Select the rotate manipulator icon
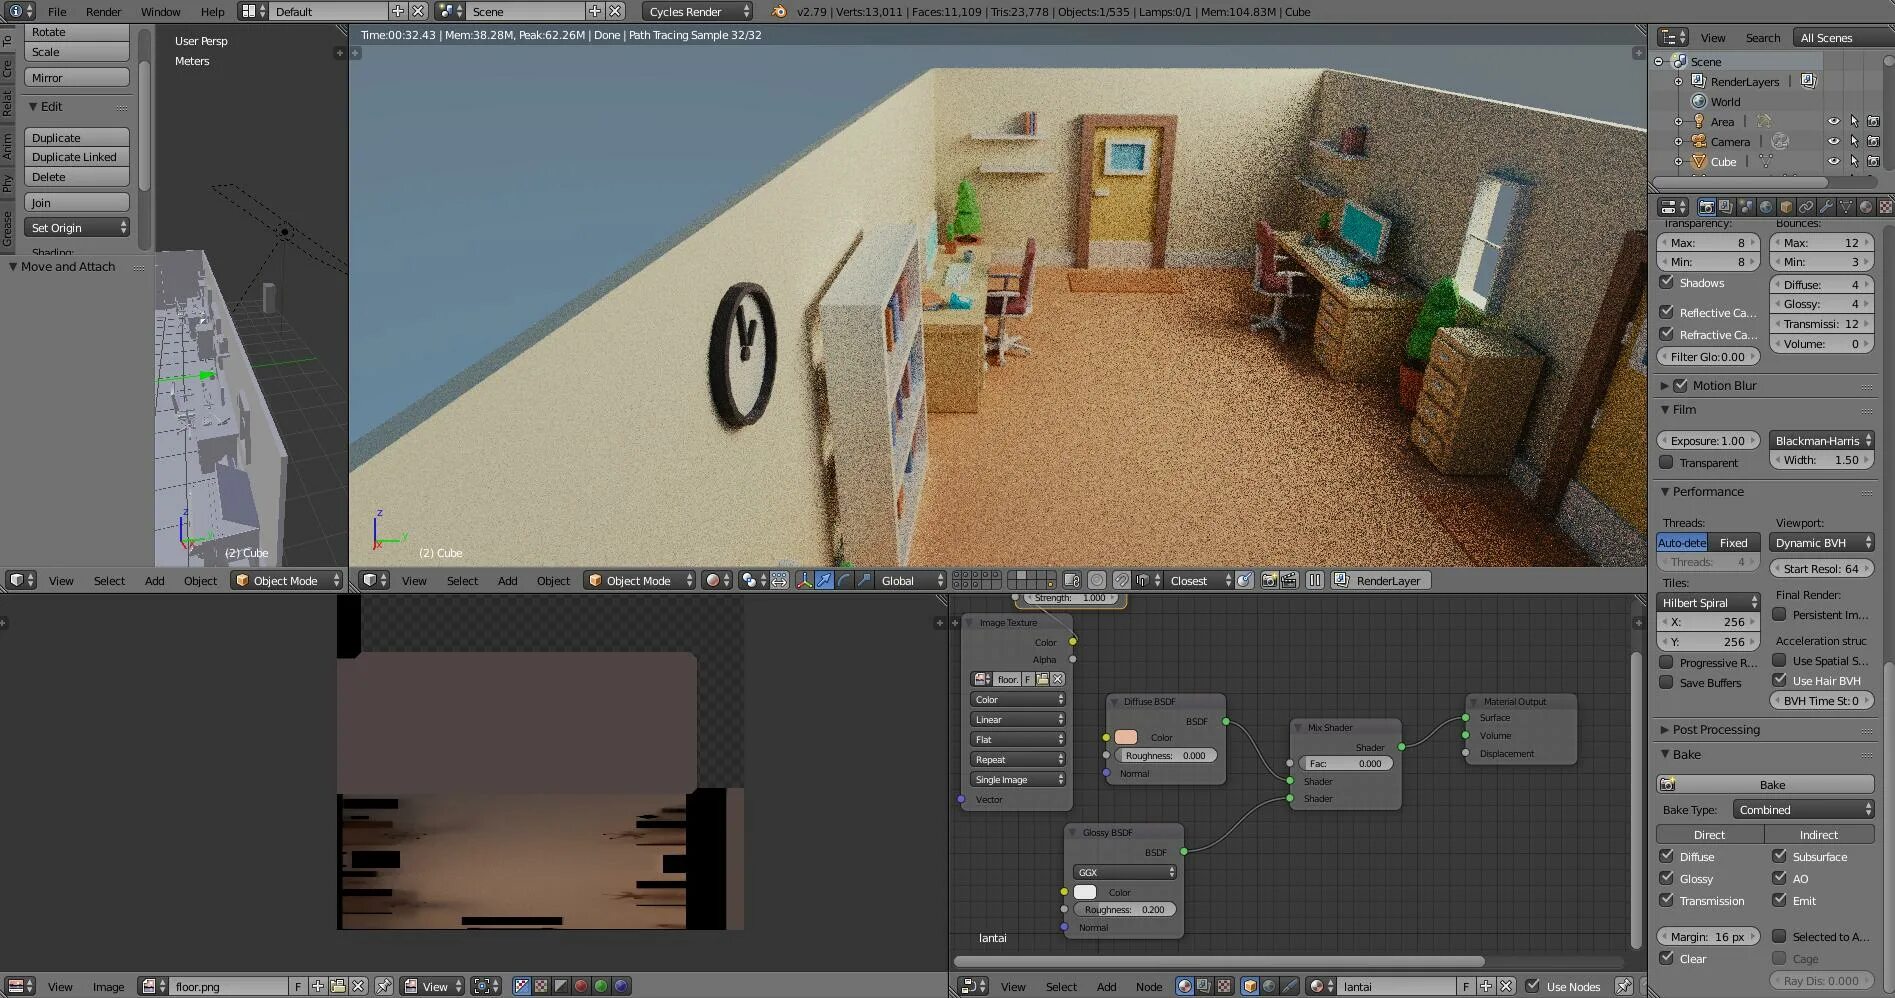Screen dimensions: 1895x998 click(844, 580)
